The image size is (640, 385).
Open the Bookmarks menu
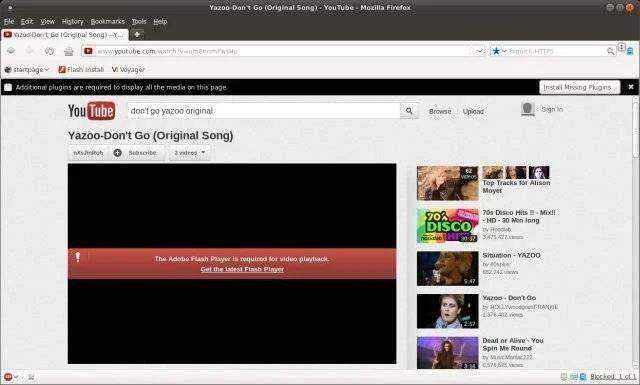(108, 21)
